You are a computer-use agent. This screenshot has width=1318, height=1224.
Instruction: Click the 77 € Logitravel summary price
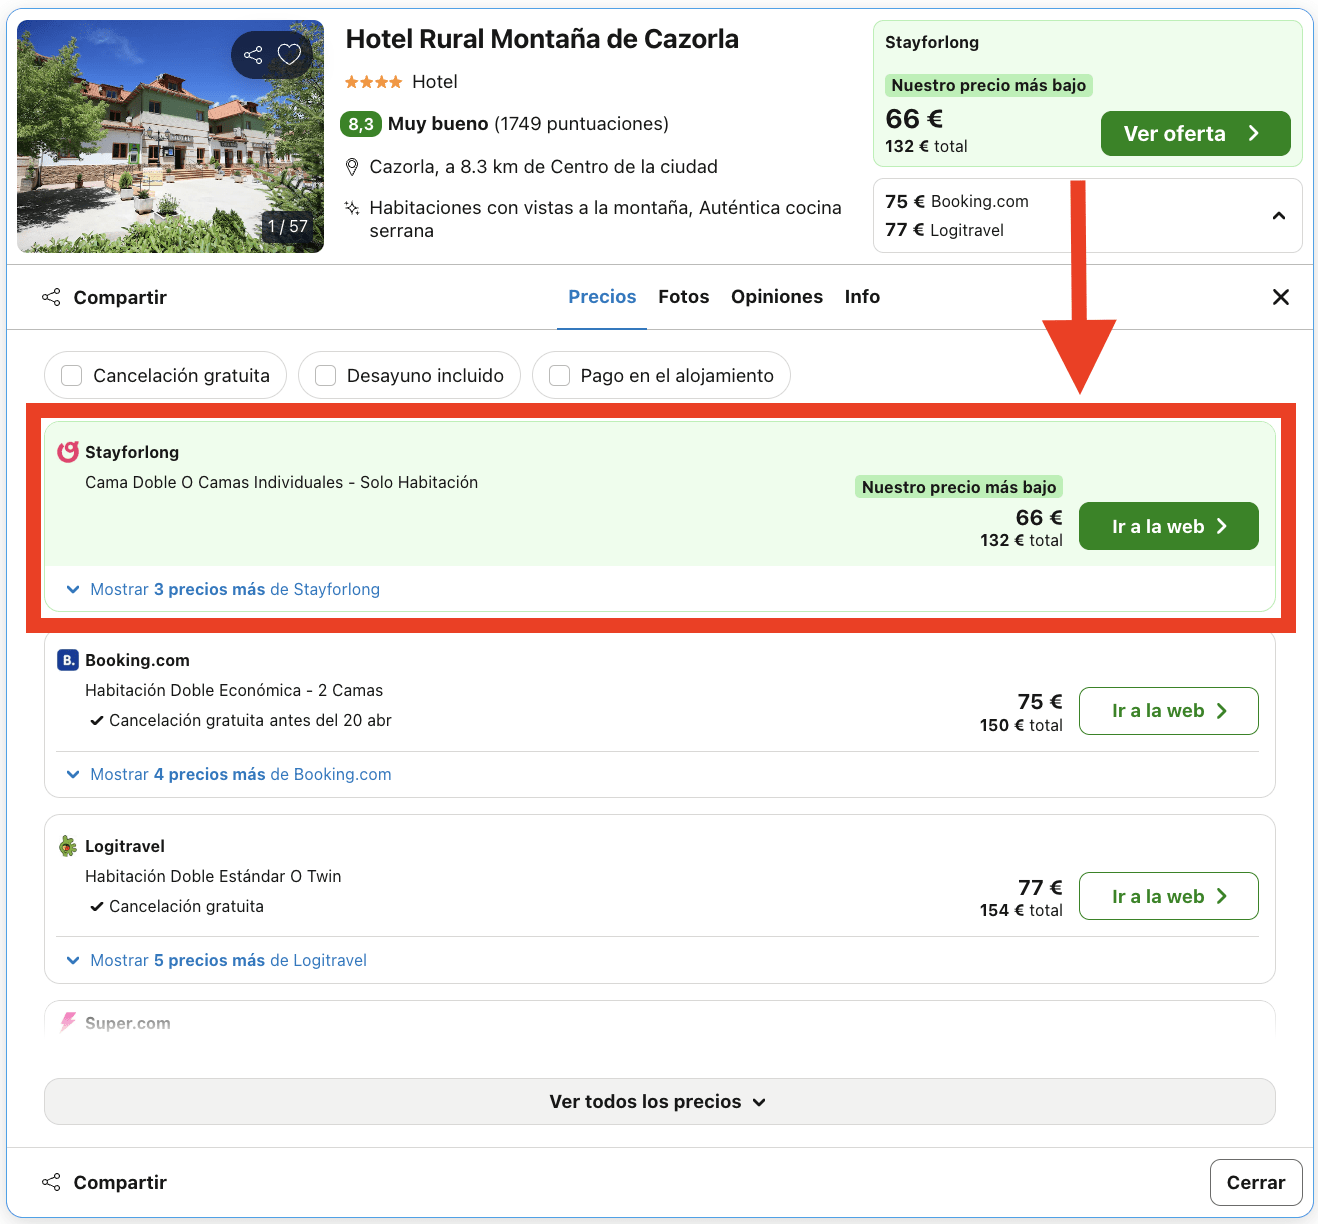tap(945, 230)
